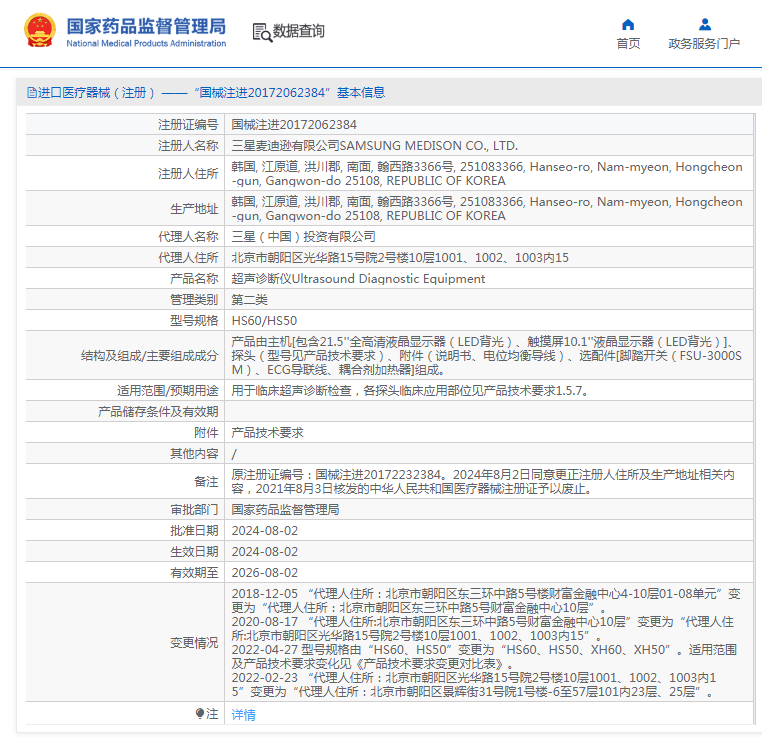Click the 首页 house icon
The width and height of the screenshot is (762, 737).
(x=628, y=25)
